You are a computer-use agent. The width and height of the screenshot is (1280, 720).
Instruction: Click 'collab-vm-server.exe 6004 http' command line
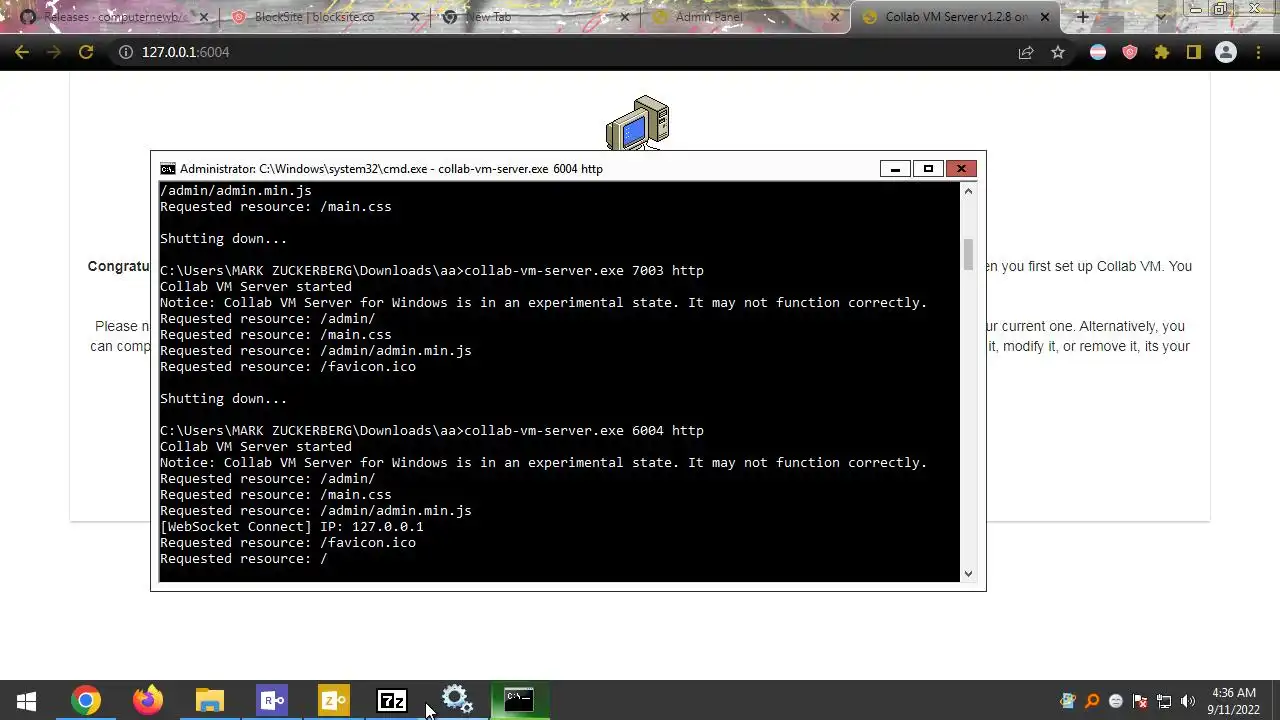point(584,431)
